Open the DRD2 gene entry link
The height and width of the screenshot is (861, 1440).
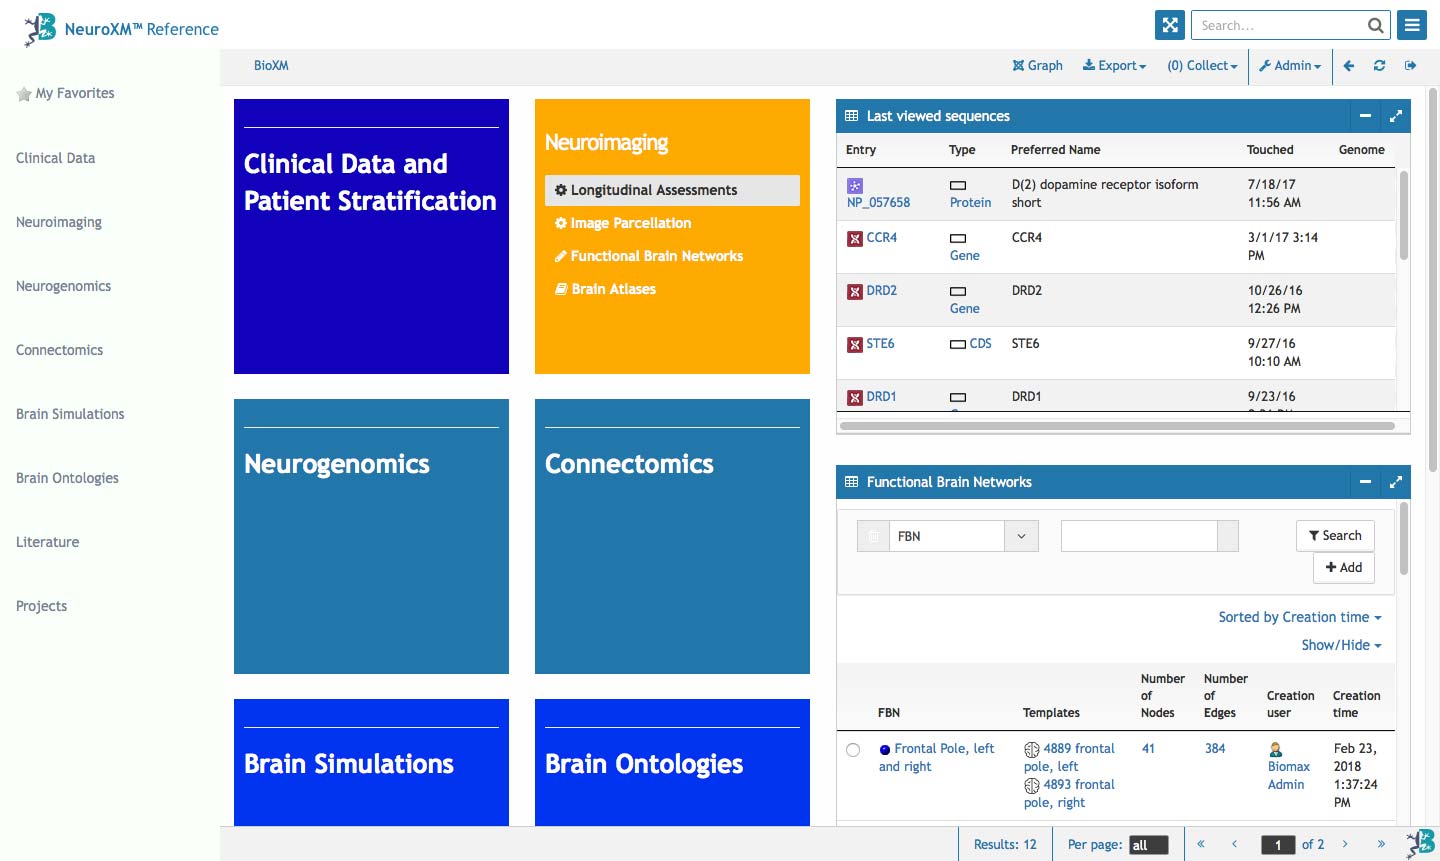pyautogui.click(x=881, y=291)
